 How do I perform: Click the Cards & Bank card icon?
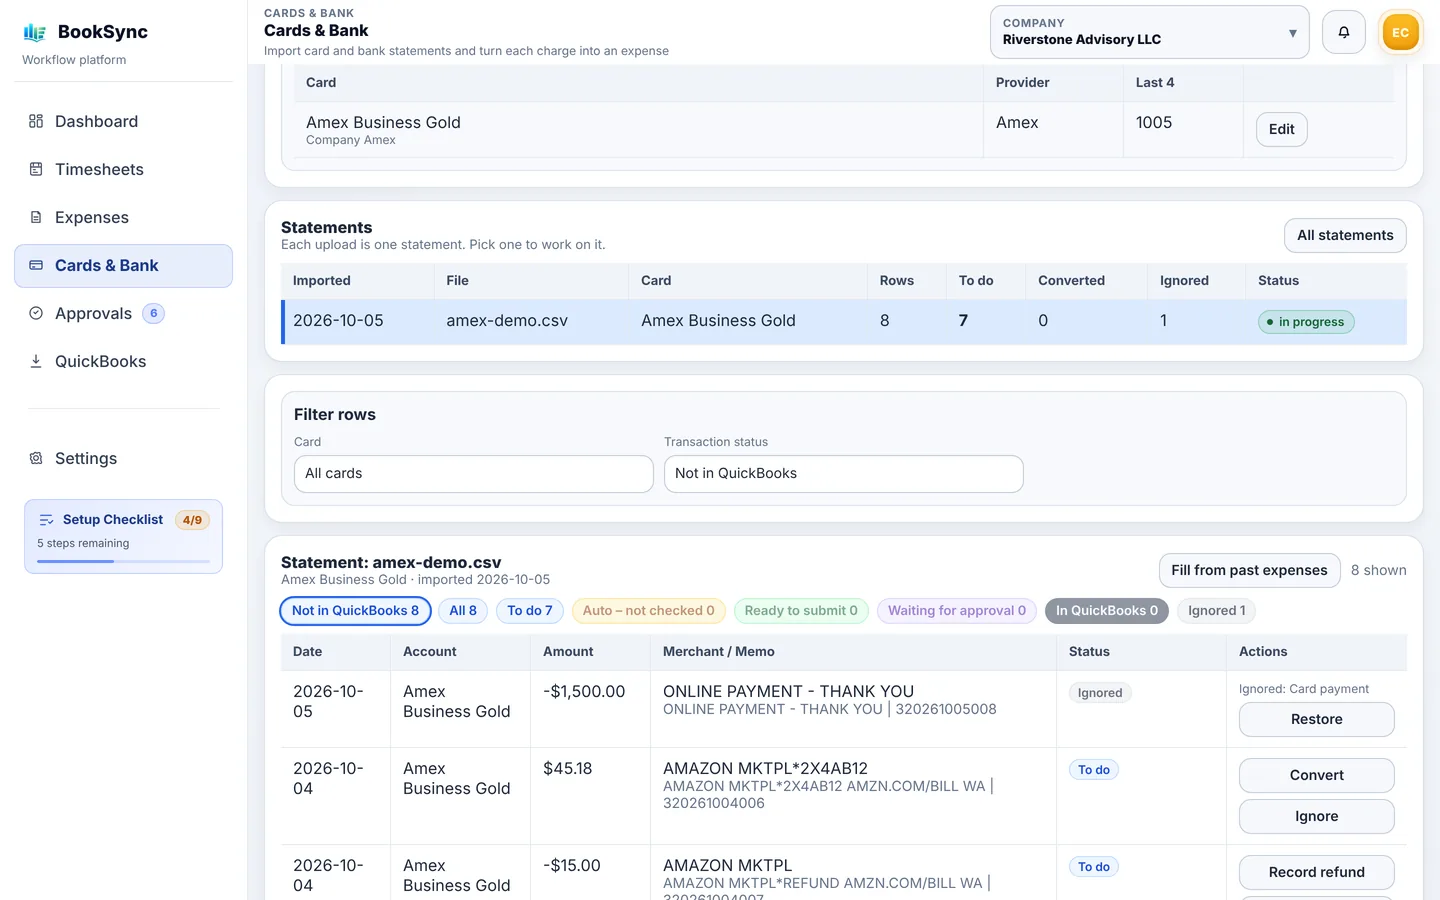pos(36,265)
